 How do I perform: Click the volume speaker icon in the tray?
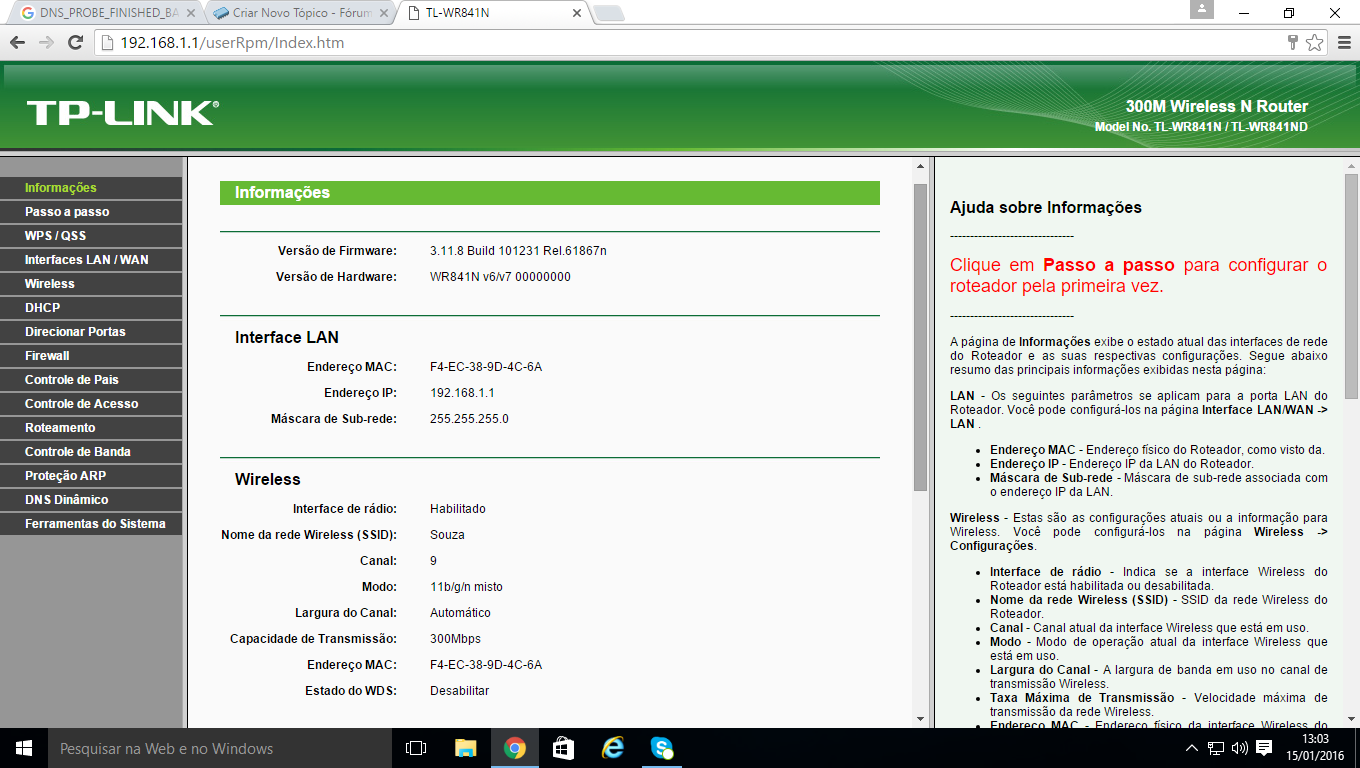tap(1240, 748)
